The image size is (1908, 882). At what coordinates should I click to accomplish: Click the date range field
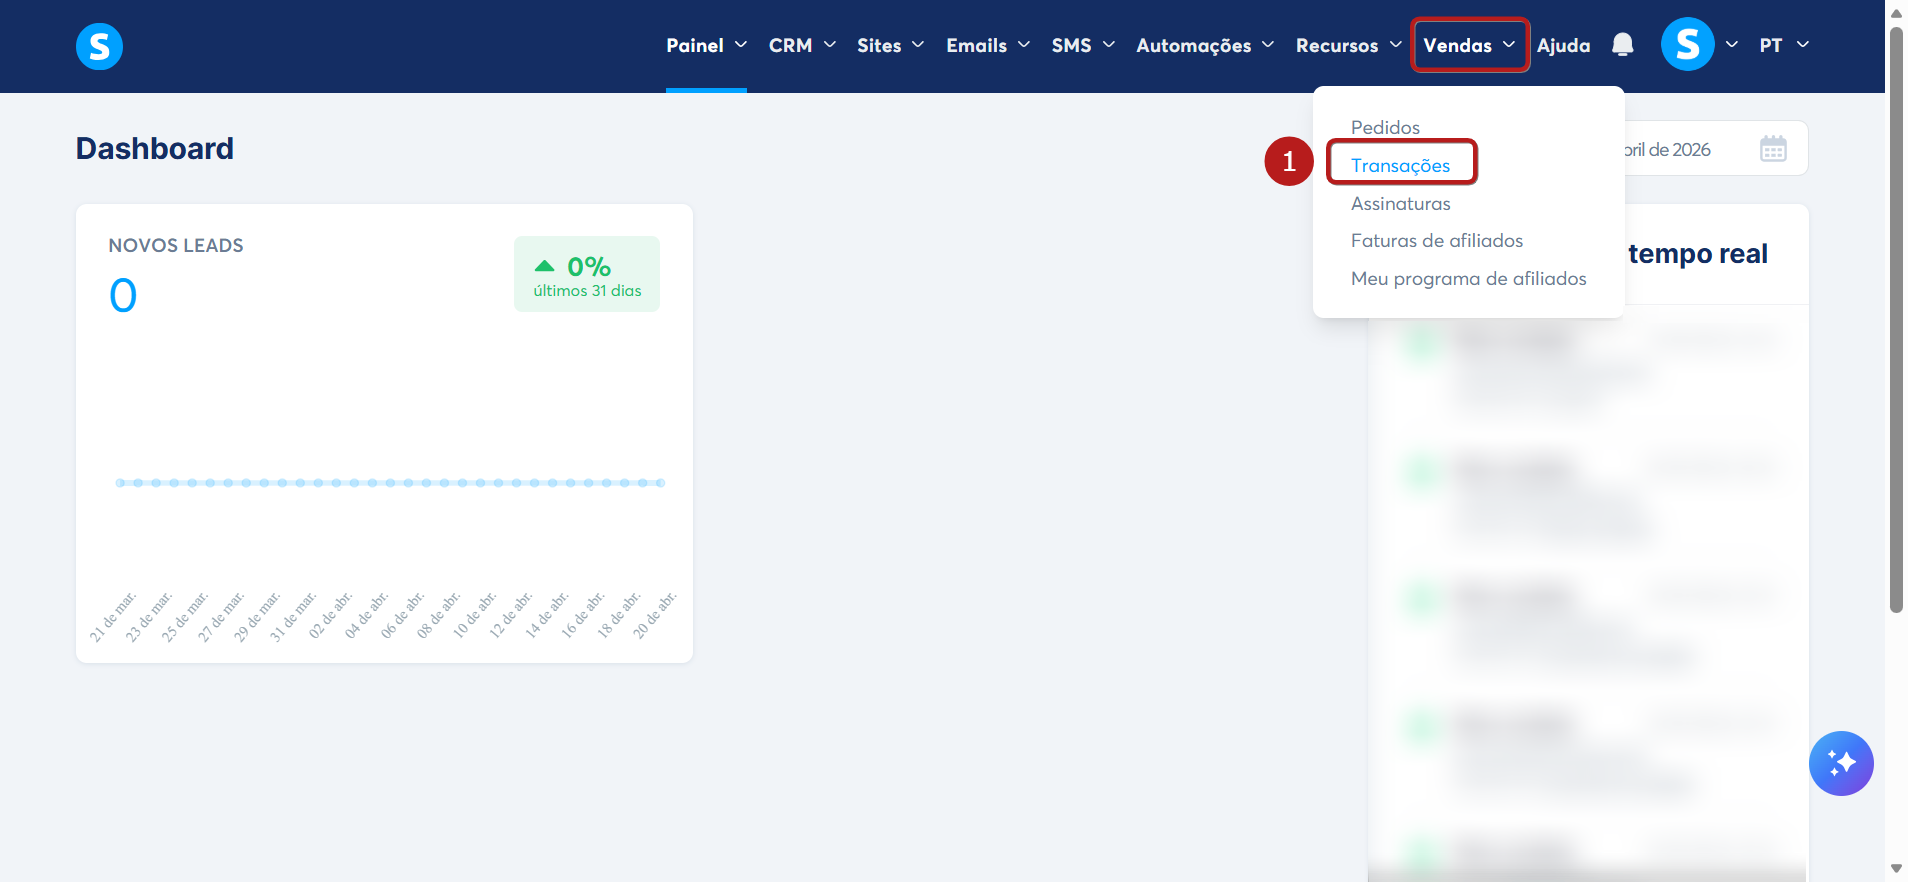[1715, 149]
